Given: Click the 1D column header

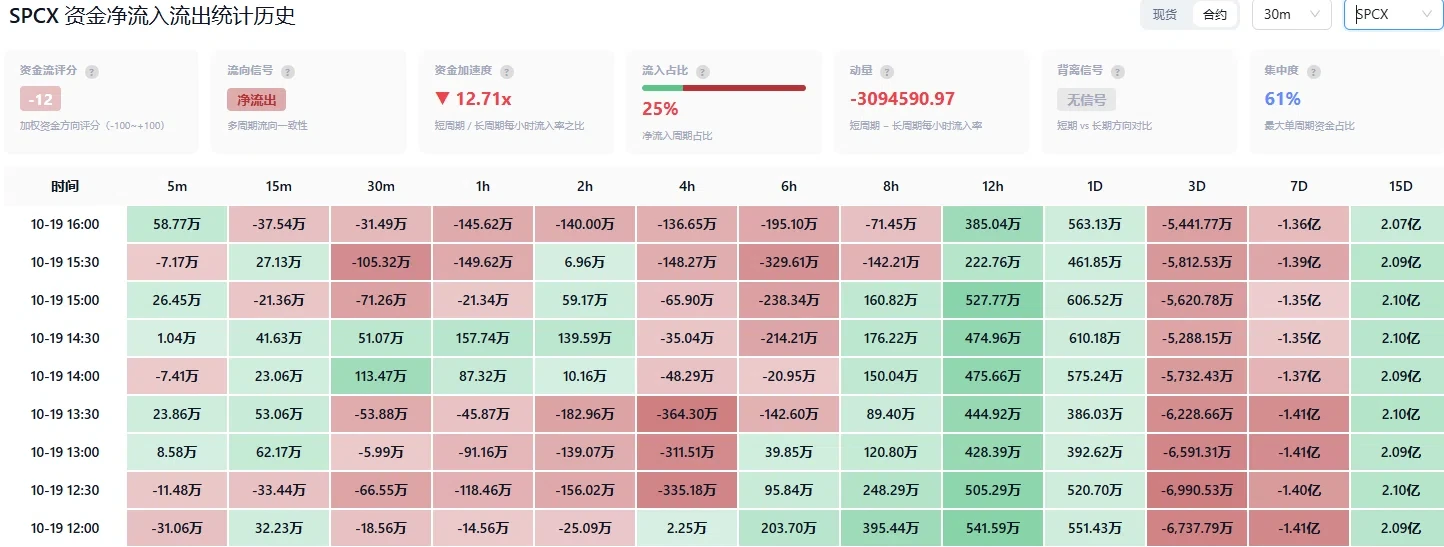Looking at the screenshot, I should (x=1095, y=187).
